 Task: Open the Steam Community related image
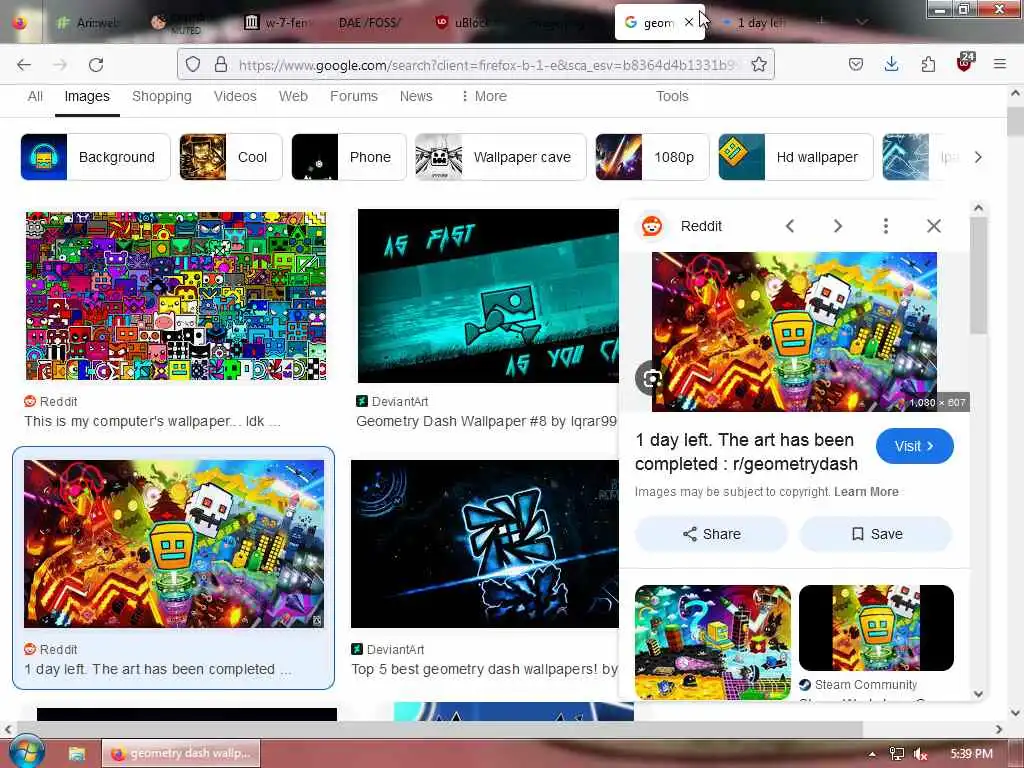(x=876, y=628)
